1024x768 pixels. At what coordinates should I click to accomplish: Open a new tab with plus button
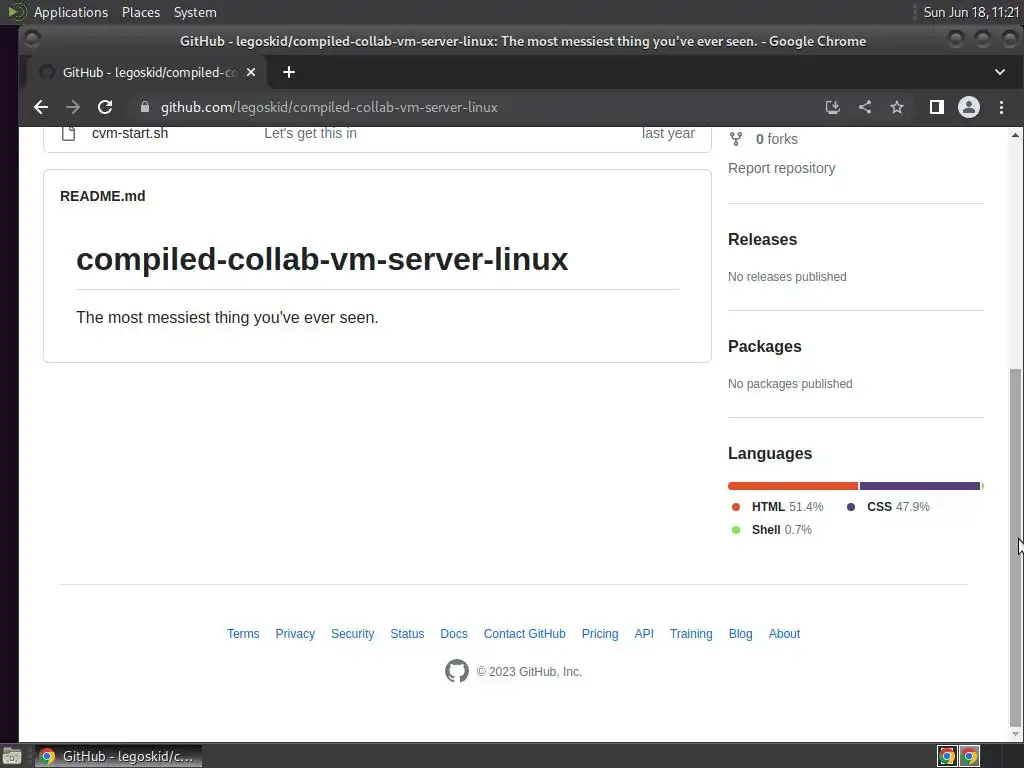(x=289, y=72)
